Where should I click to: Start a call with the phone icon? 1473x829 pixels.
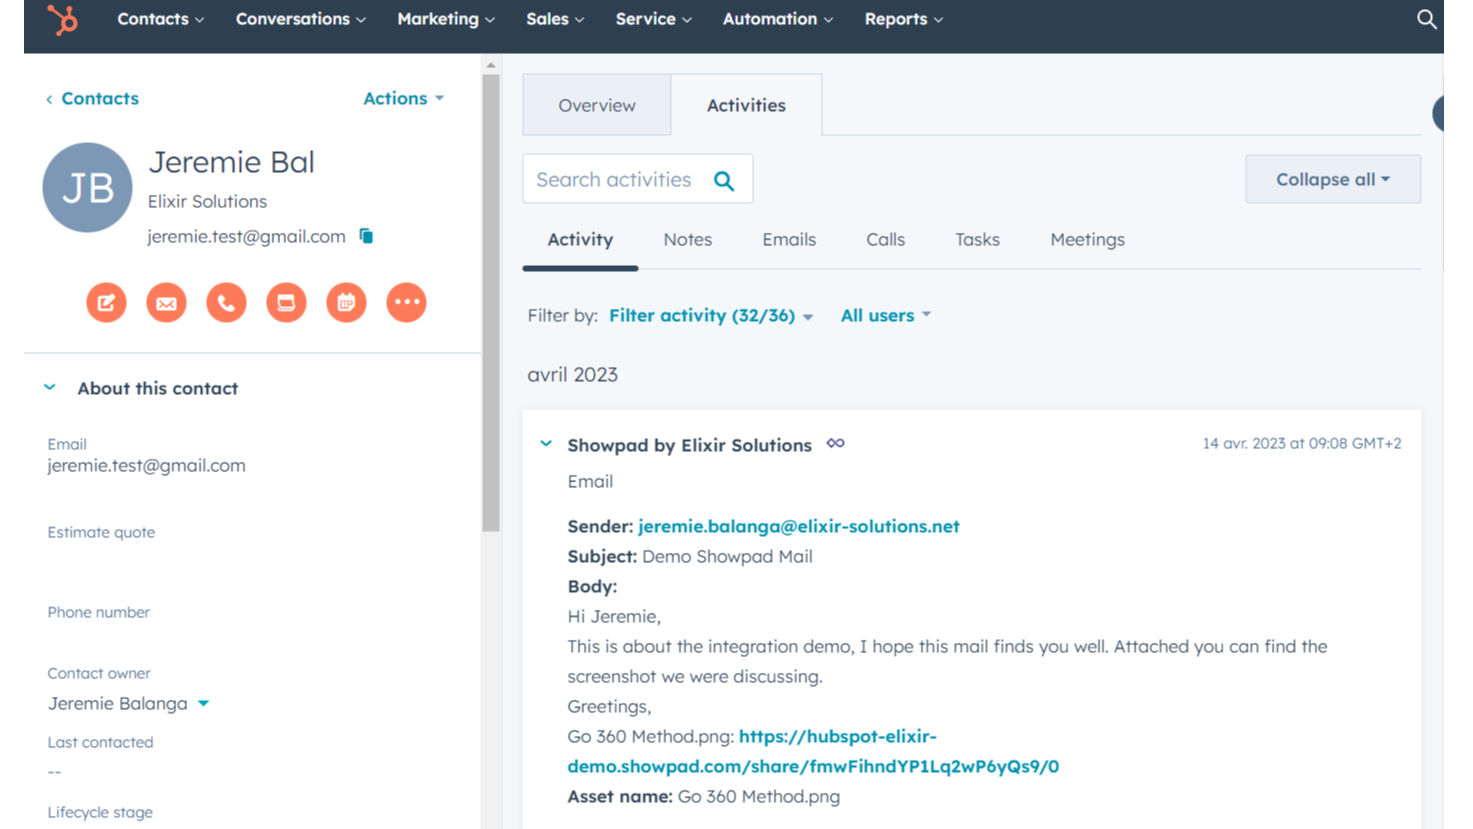(226, 302)
